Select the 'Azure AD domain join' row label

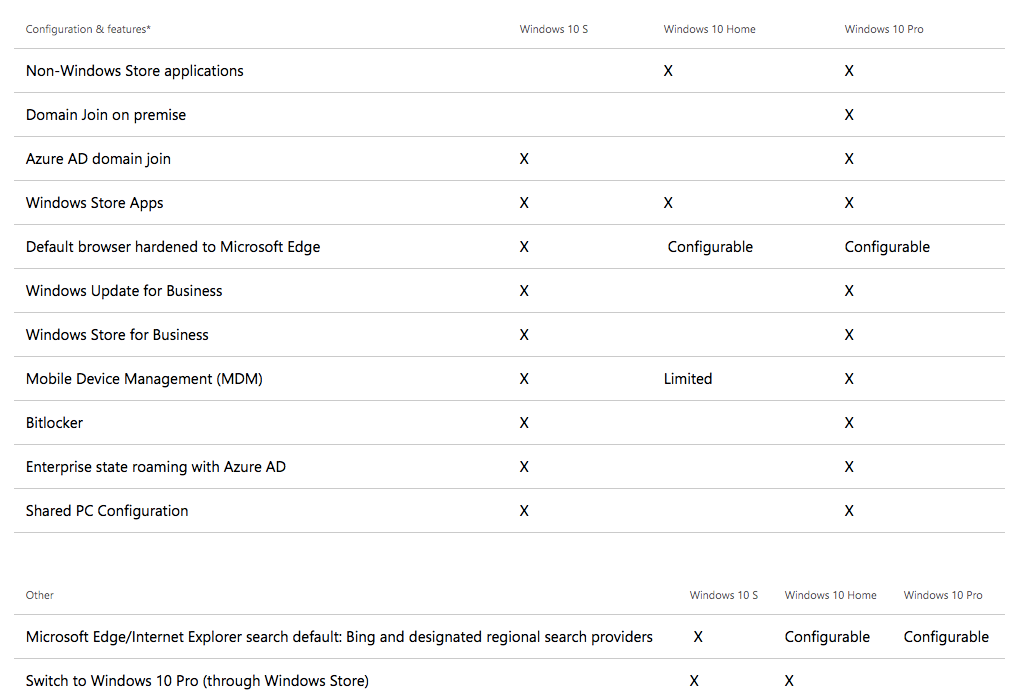[x=98, y=159]
